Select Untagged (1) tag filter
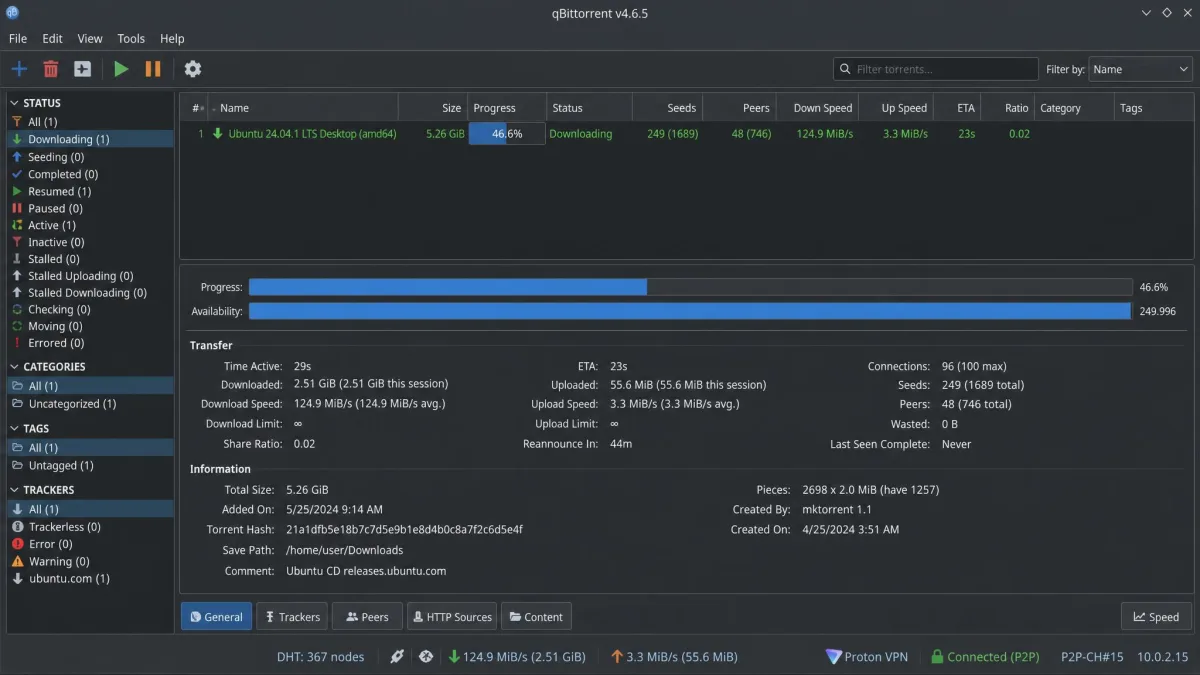Viewport: 1200px width, 675px height. click(90, 466)
